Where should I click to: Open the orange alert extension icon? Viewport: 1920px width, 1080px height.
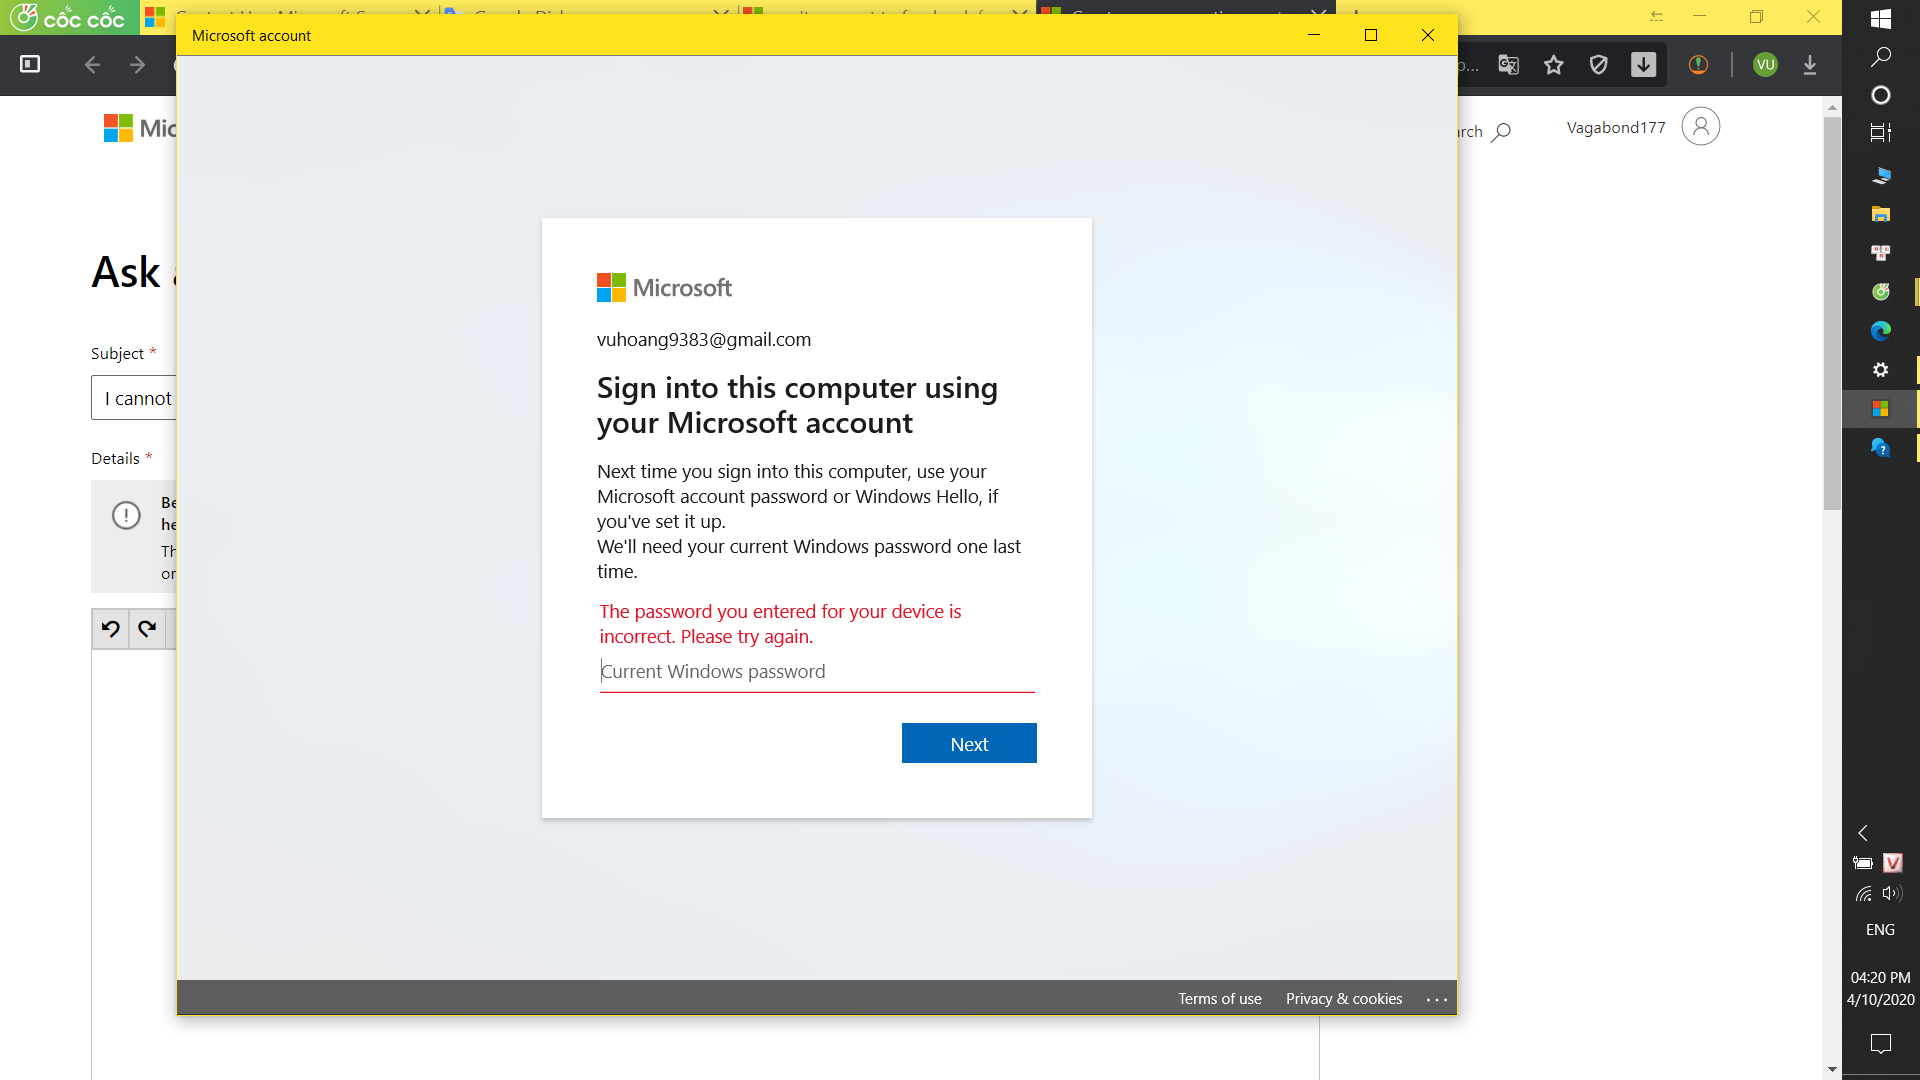tap(1698, 65)
